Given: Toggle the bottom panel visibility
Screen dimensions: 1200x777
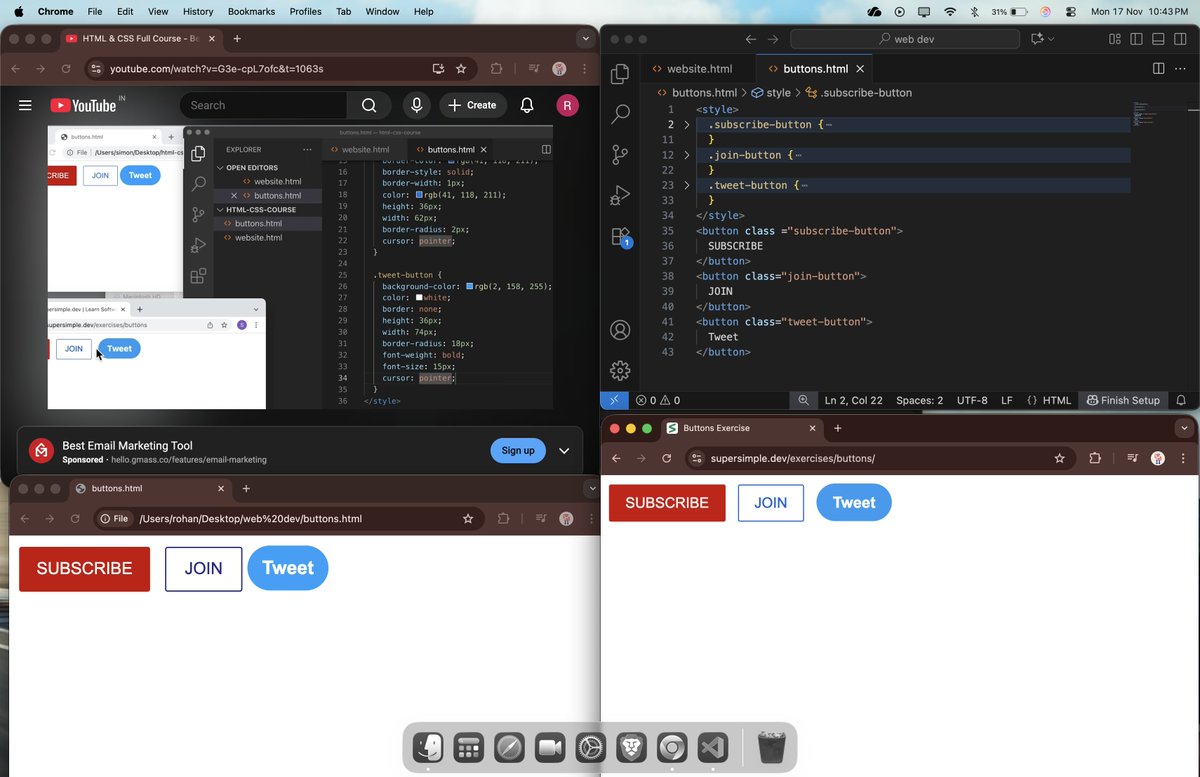Looking at the screenshot, I should (1158, 39).
